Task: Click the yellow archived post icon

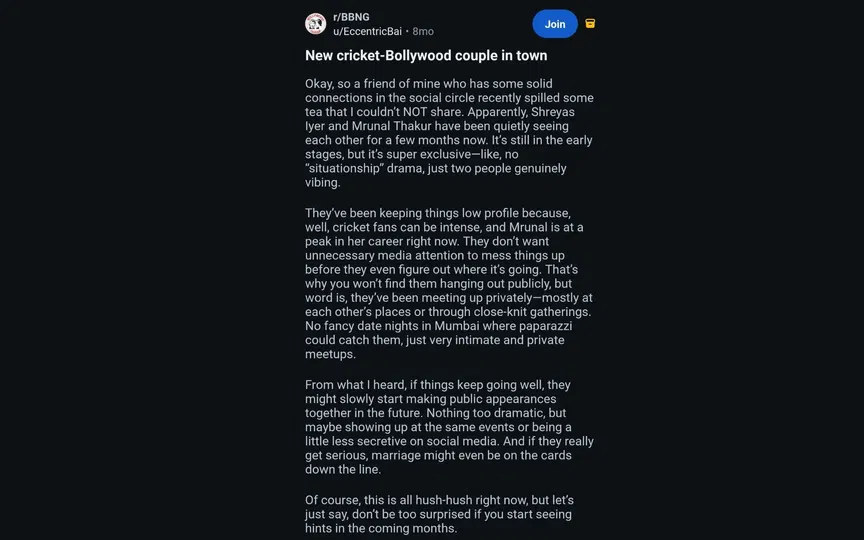Action: click(590, 24)
